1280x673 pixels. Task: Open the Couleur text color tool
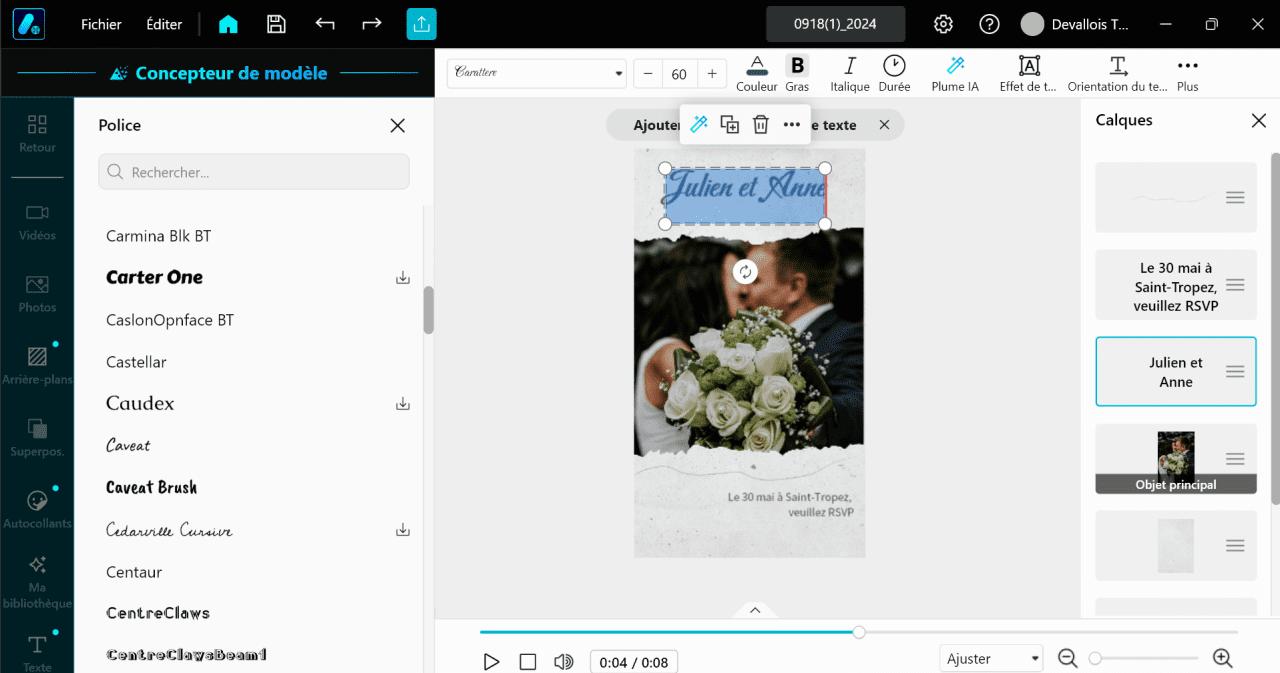pyautogui.click(x=757, y=74)
